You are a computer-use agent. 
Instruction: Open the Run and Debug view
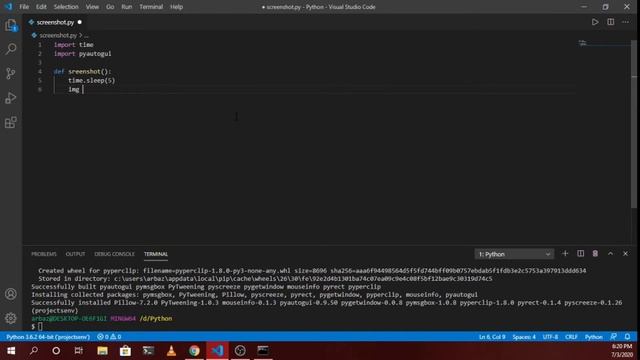pos(11,98)
